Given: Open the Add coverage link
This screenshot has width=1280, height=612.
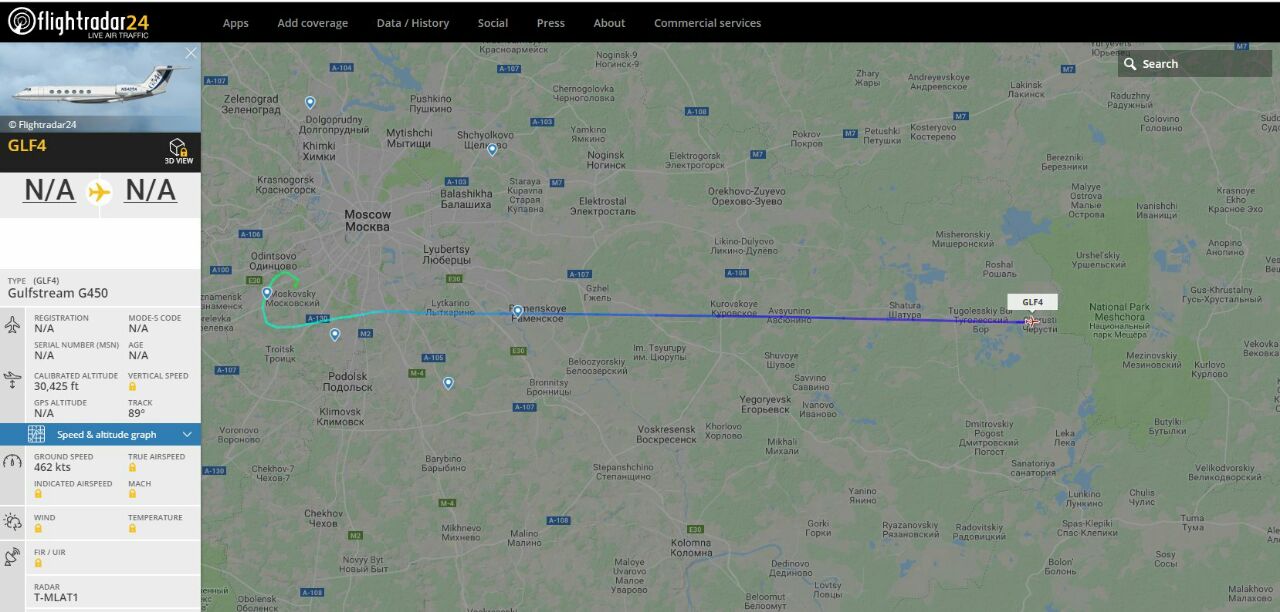Looking at the screenshot, I should [x=313, y=23].
